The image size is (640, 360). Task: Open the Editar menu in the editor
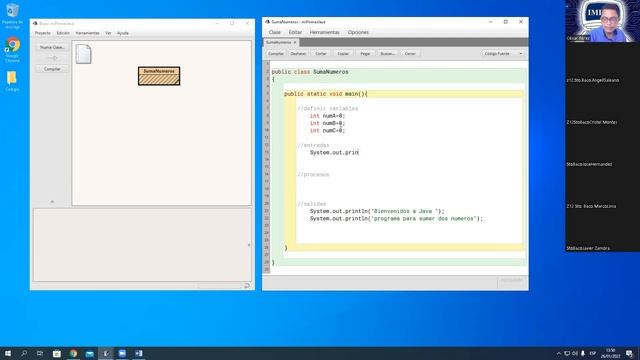(x=295, y=32)
